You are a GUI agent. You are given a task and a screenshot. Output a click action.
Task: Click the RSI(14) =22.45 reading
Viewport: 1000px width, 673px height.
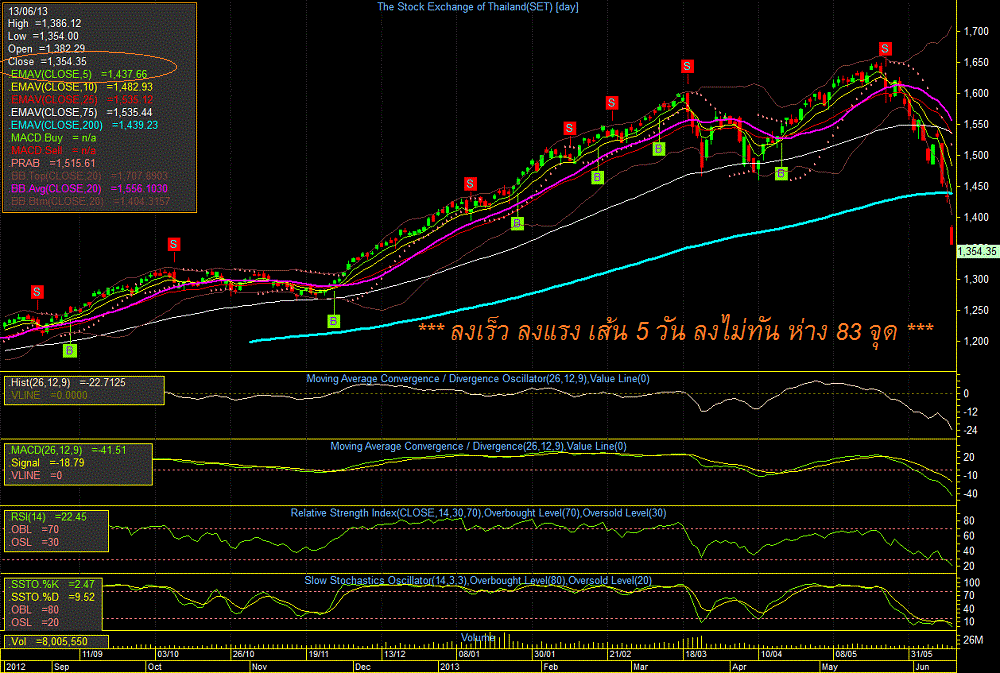pos(48,517)
